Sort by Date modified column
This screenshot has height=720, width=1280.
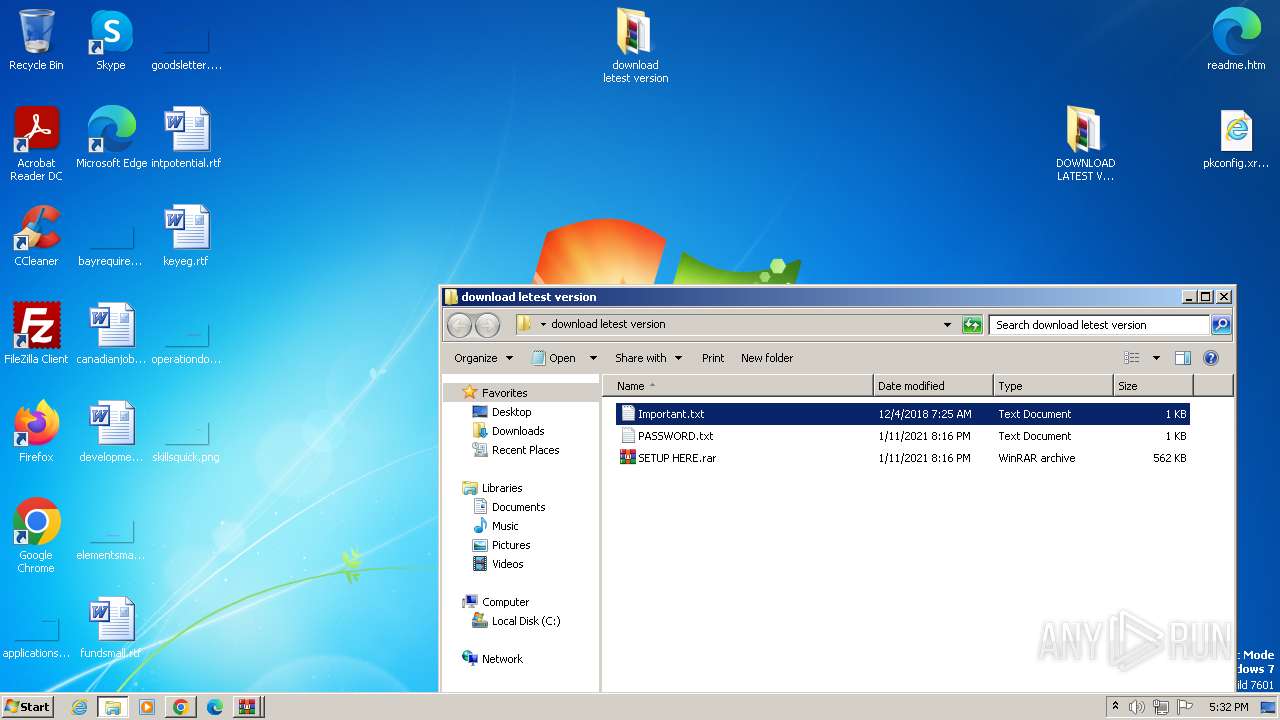(933, 386)
